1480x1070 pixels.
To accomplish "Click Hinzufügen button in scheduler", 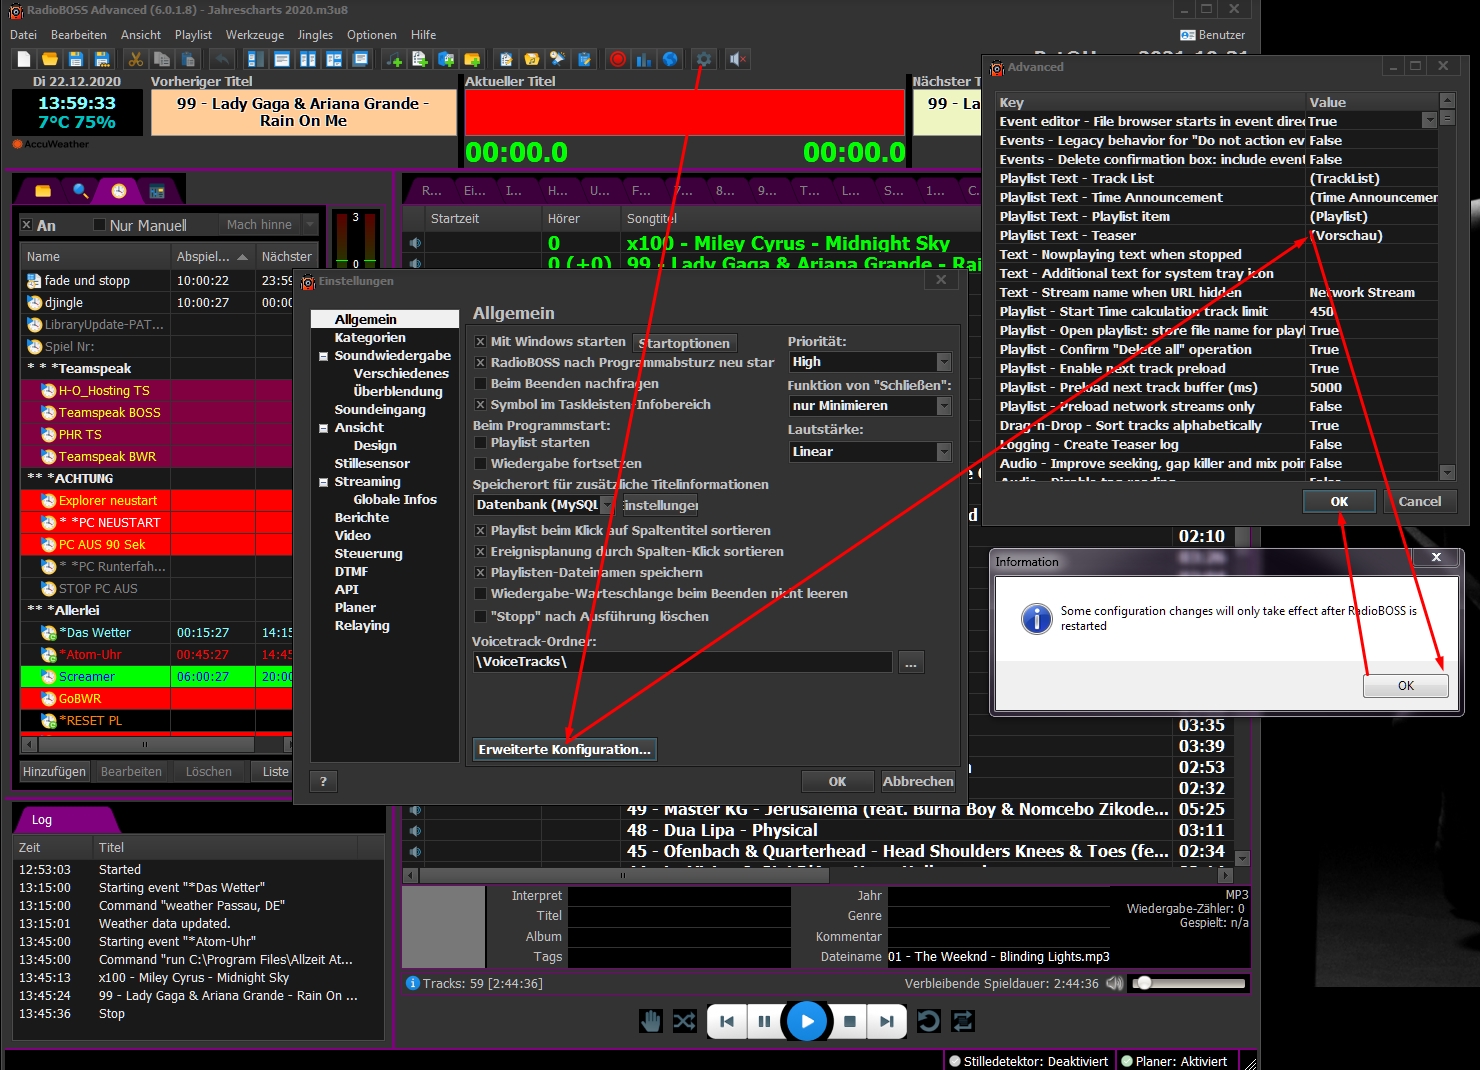I will pyautogui.click(x=55, y=772).
